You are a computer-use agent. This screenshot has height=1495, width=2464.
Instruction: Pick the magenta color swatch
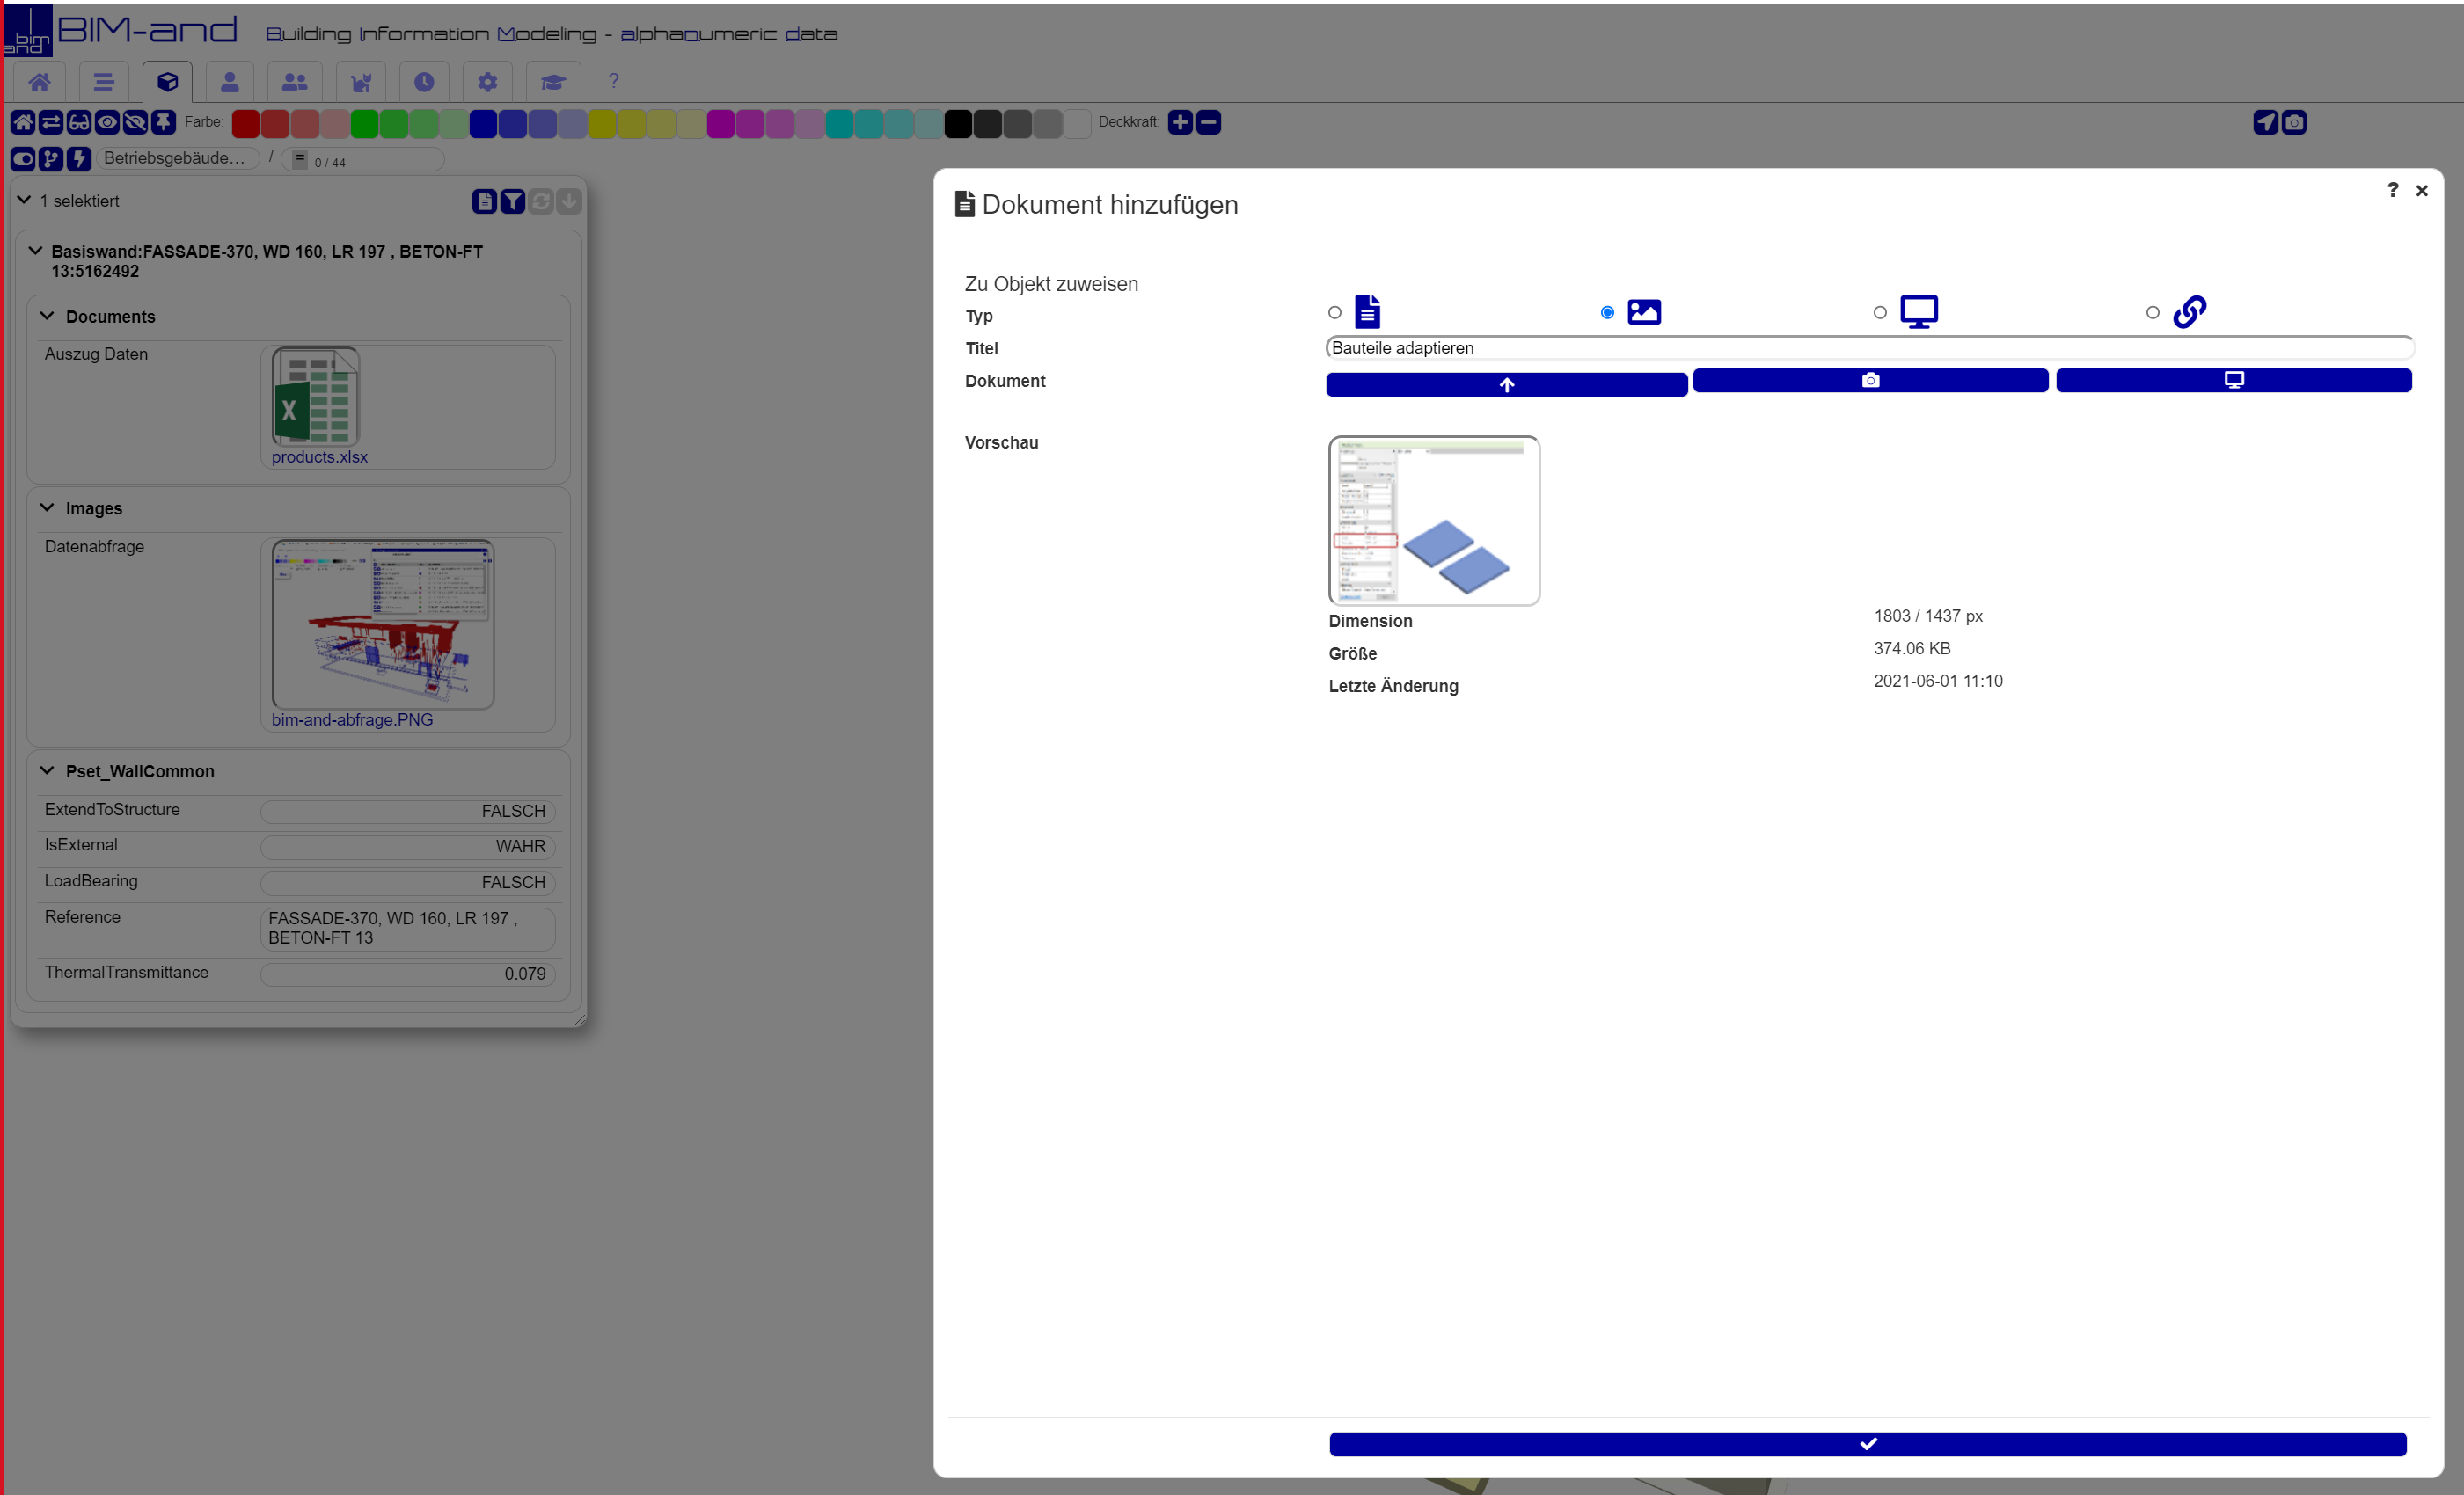pyautogui.click(x=720, y=123)
